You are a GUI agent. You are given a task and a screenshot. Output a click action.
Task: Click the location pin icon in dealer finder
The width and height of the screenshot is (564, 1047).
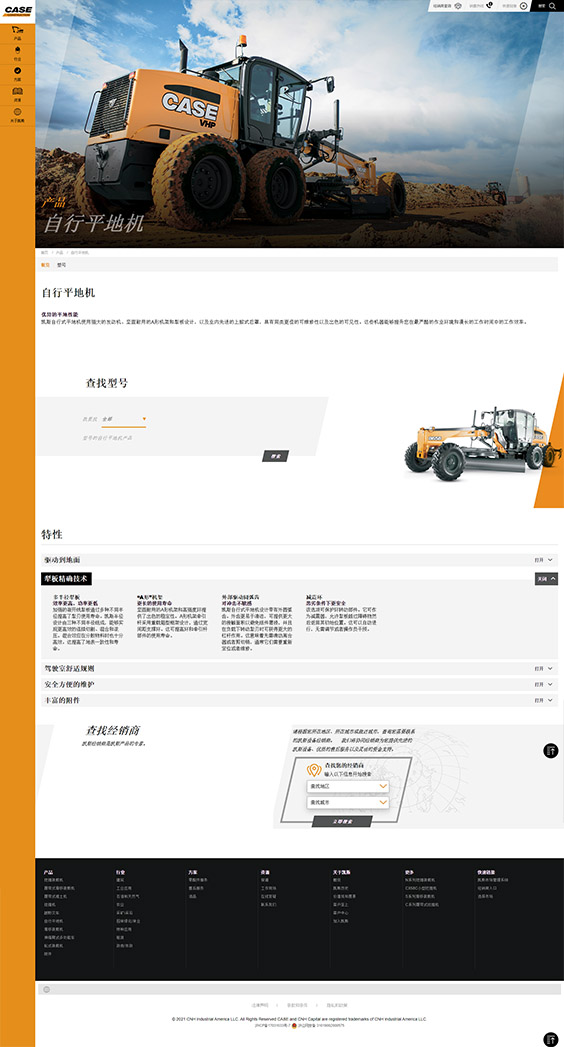pyautogui.click(x=314, y=770)
